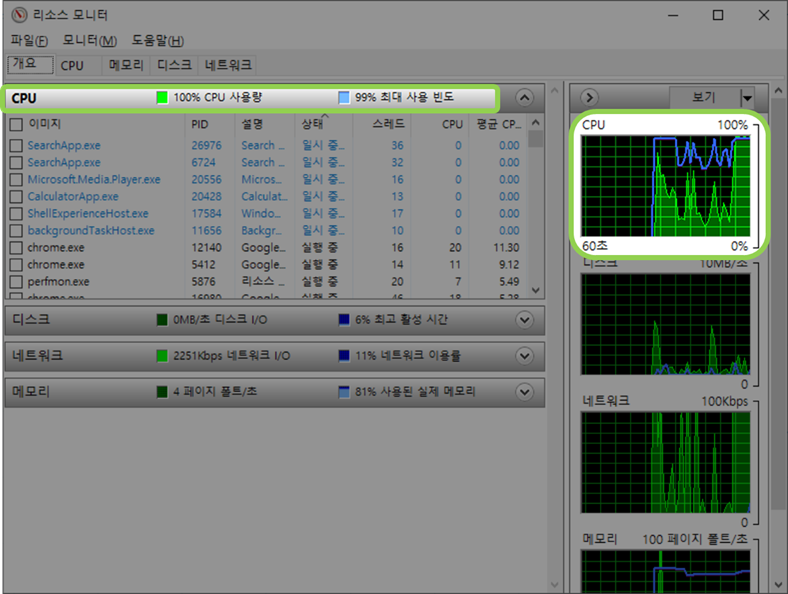The height and width of the screenshot is (594, 788).
Task: Collapse the CPU section with the up chevron
Action: pyautogui.click(x=524, y=97)
